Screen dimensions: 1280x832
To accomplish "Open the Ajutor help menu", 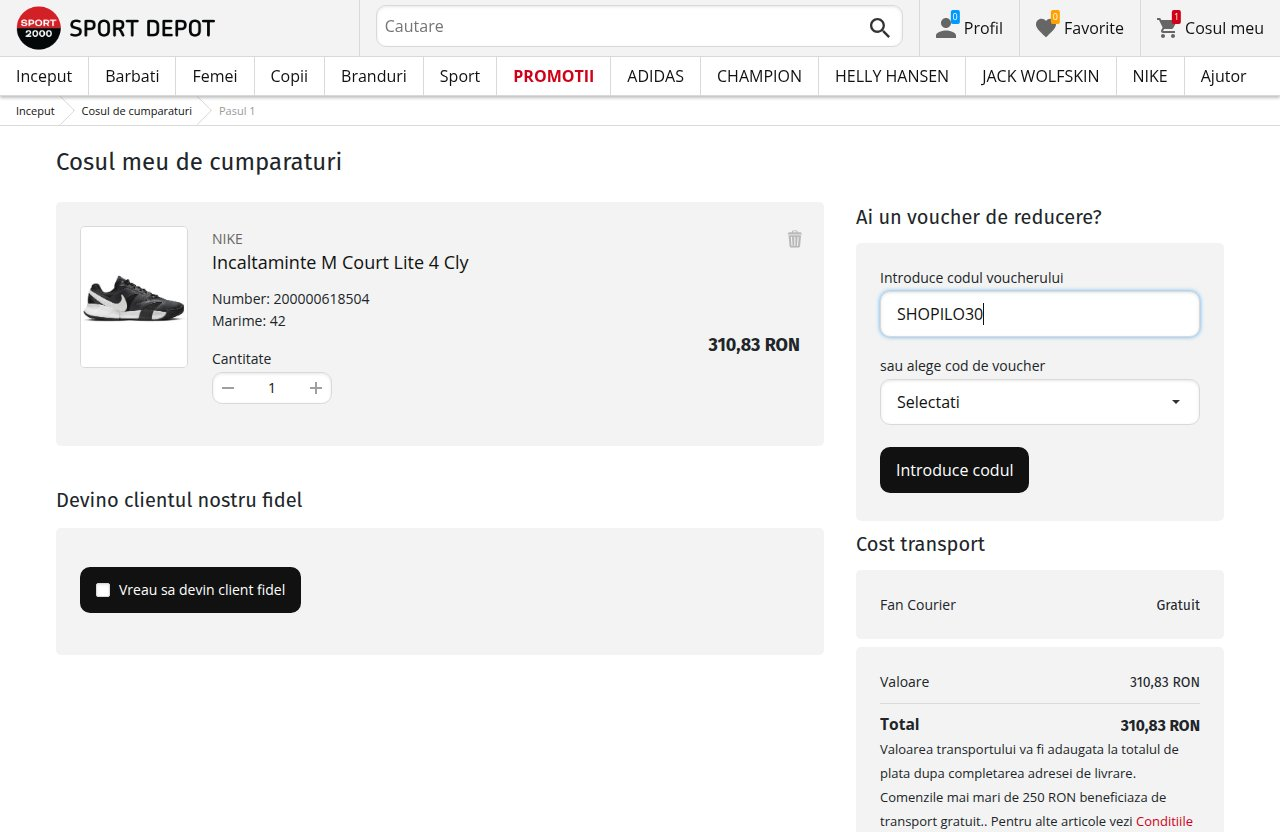I will [x=1223, y=76].
